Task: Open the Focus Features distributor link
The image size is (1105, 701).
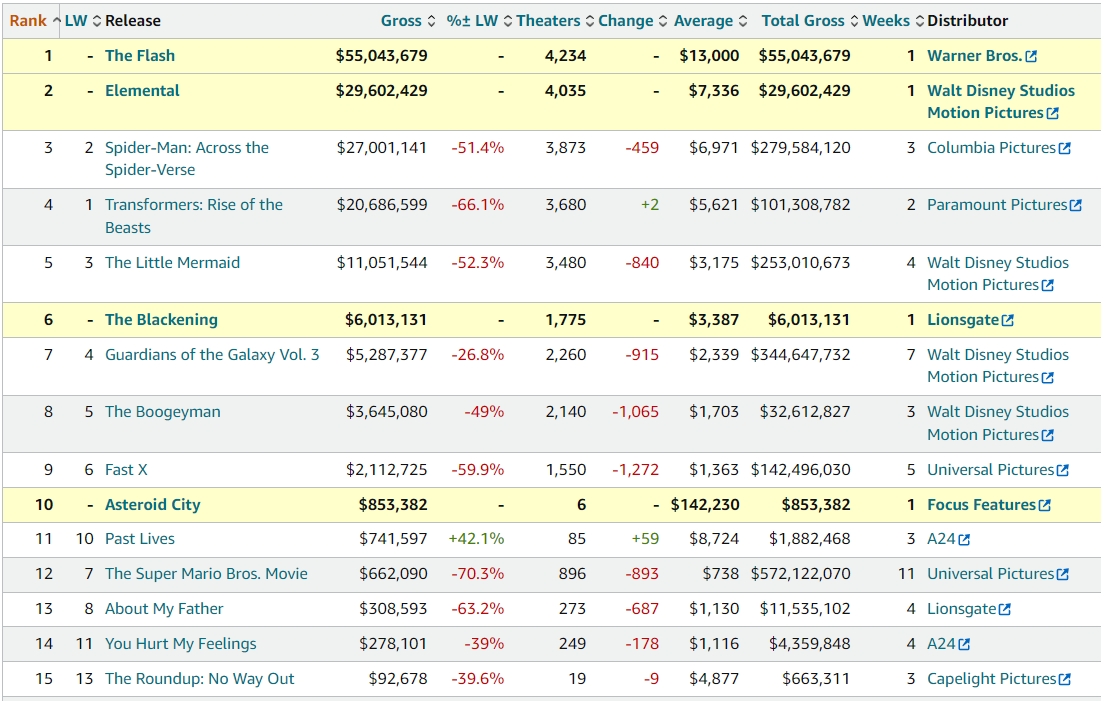Action: [982, 505]
